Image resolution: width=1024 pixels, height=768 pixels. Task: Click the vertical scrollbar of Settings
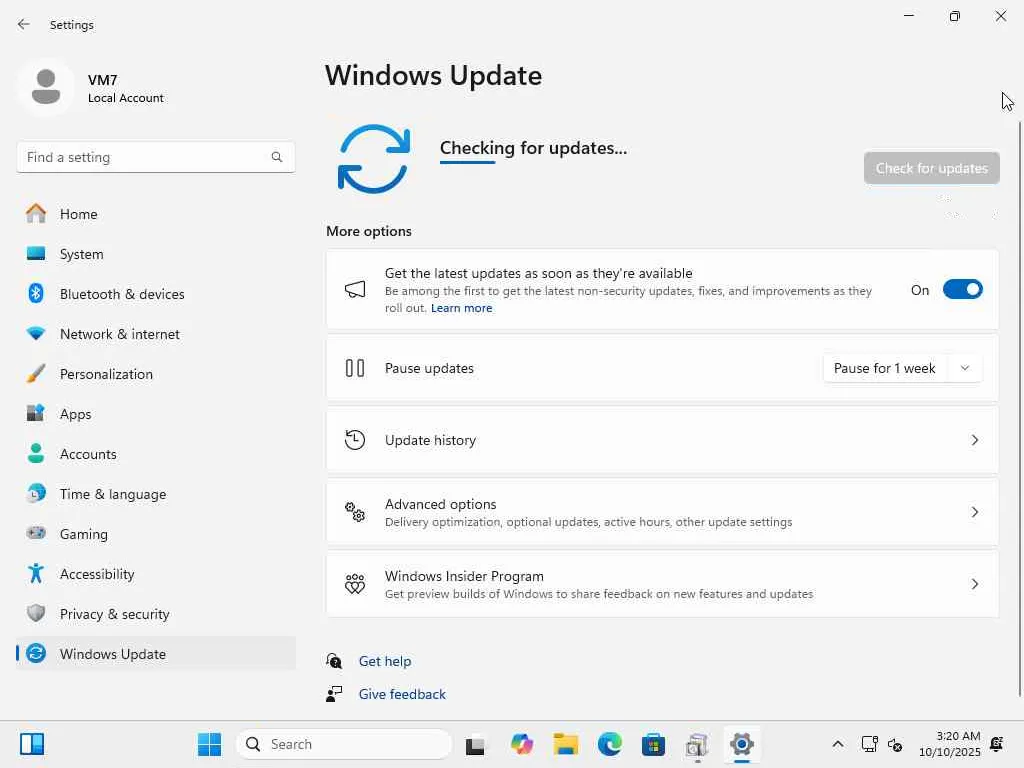pyautogui.click(x=1019, y=408)
